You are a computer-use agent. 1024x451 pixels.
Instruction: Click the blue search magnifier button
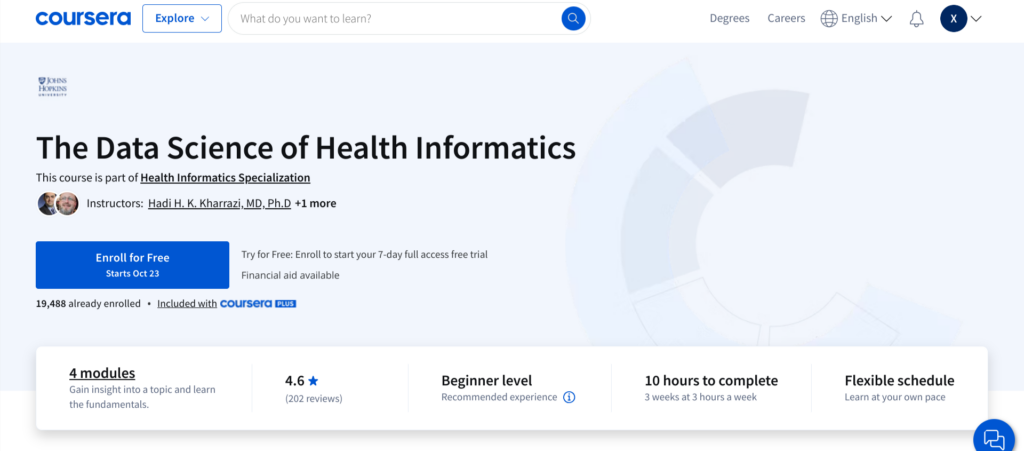573,18
